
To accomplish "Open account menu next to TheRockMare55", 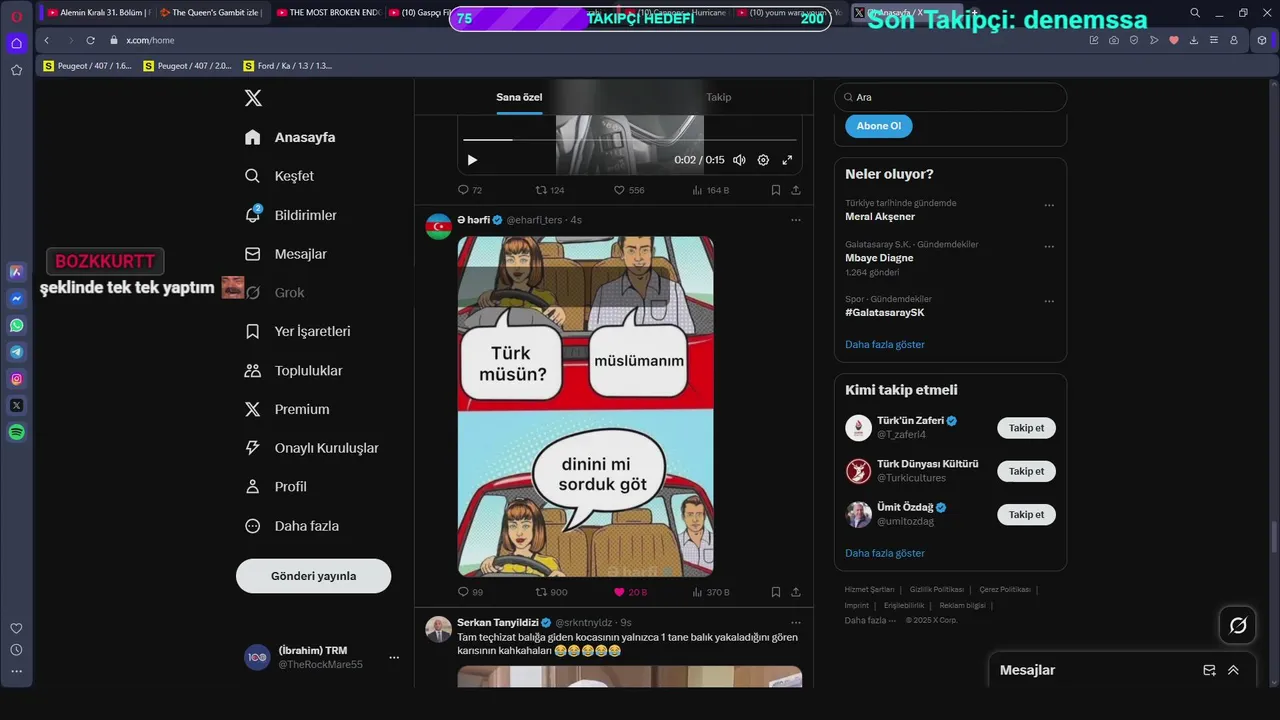I will coord(394,657).
